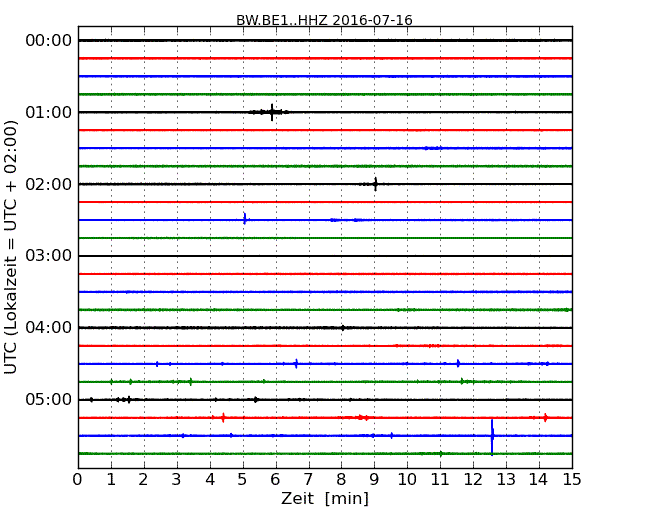Image resolution: width=650 pixels, height=520 pixels.
Task: Click the 05:00 time label
Action: pyautogui.click(x=49, y=399)
